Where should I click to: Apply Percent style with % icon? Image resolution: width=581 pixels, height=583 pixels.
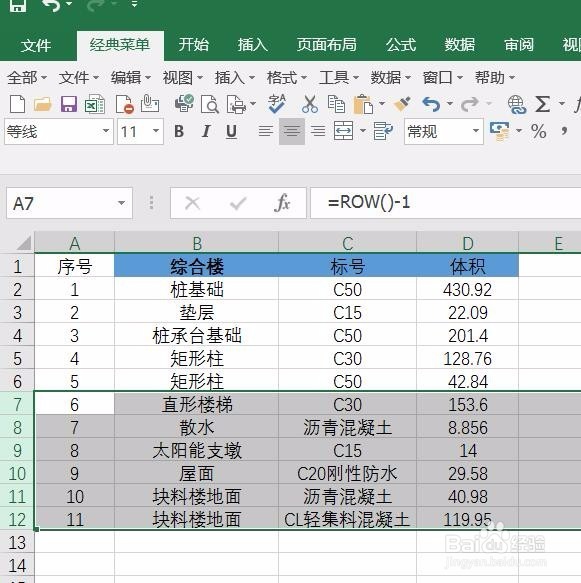(539, 132)
